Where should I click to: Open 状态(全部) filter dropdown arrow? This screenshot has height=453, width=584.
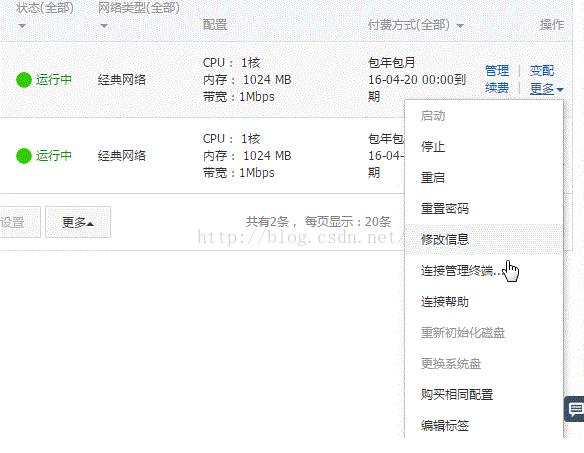[22, 26]
